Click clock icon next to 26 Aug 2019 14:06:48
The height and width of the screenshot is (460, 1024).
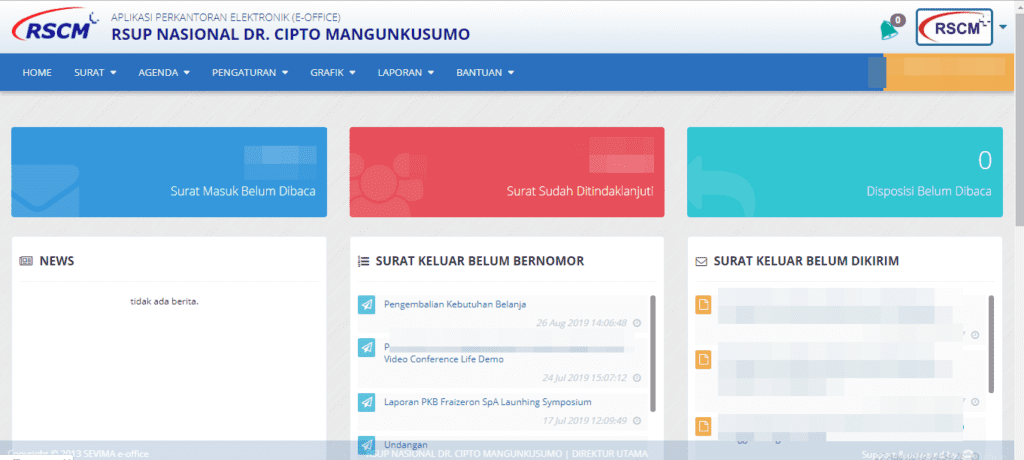(x=637, y=323)
